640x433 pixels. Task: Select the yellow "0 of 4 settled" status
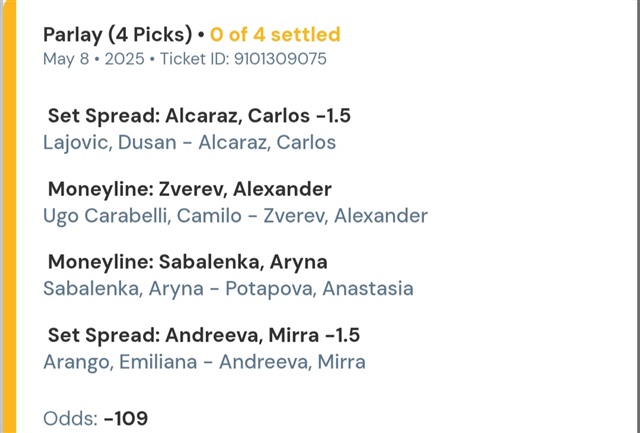(x=275, y=34)
